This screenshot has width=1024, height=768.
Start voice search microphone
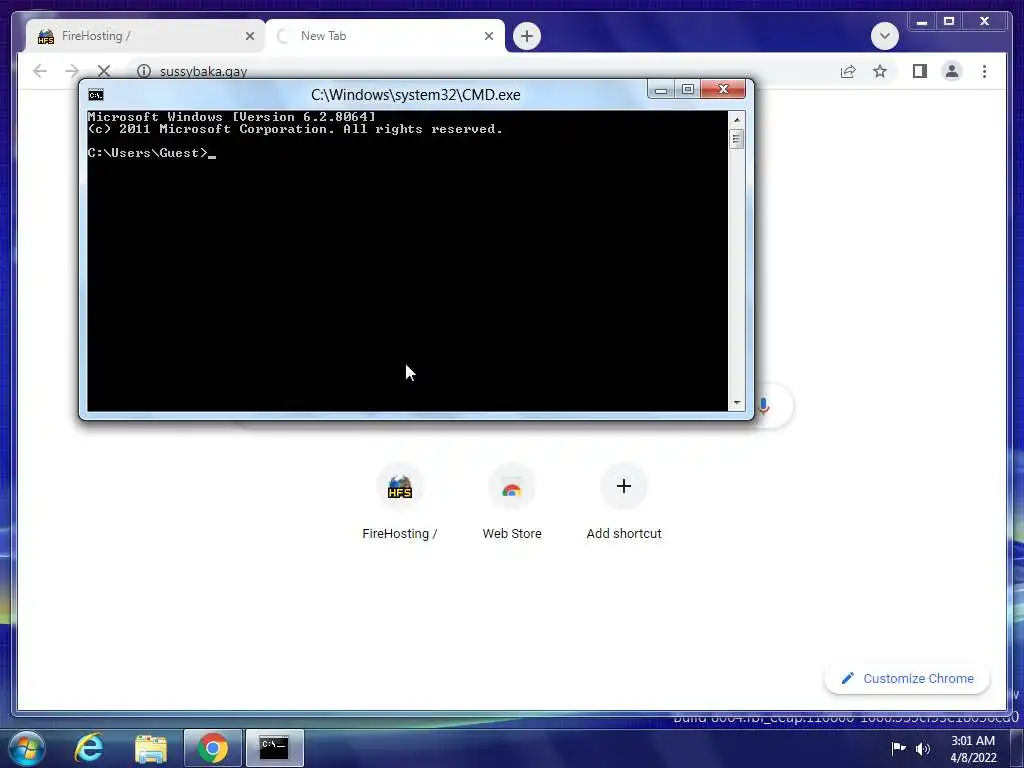pos(763,406)
